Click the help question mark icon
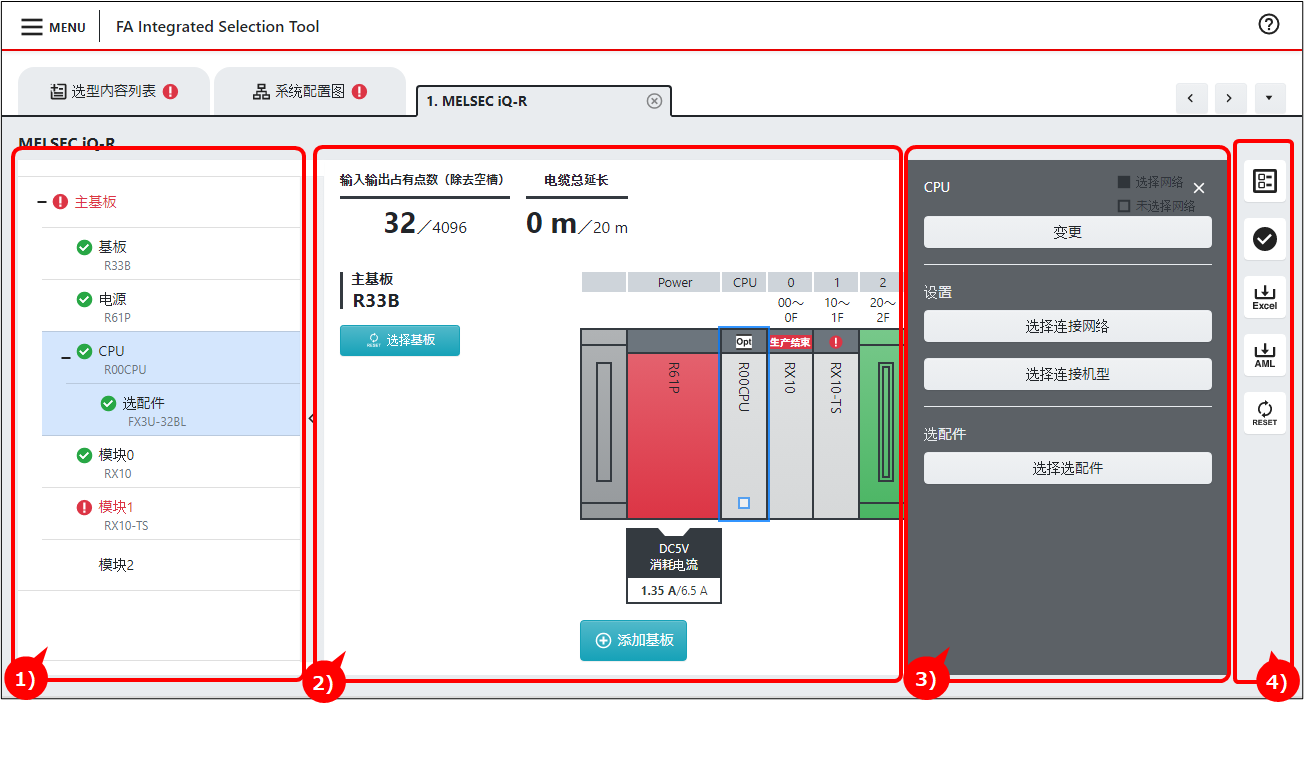 pos(1268,26)
